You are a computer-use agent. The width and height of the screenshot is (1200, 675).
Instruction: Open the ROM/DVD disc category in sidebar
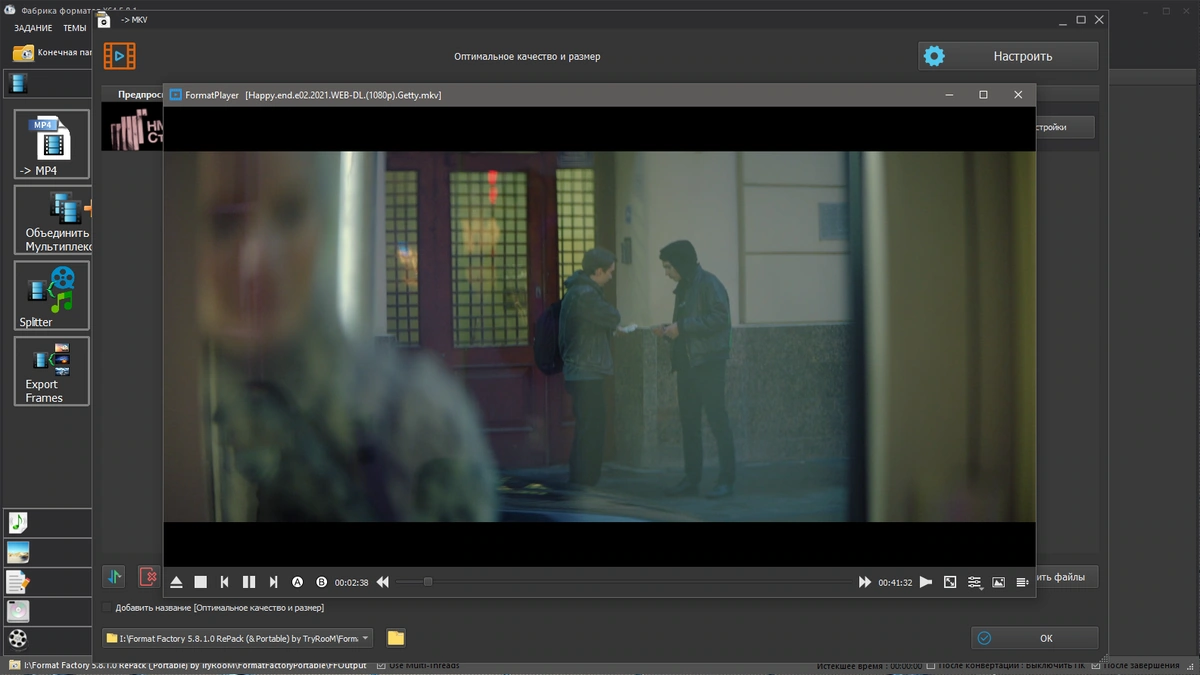click(18, 610)
